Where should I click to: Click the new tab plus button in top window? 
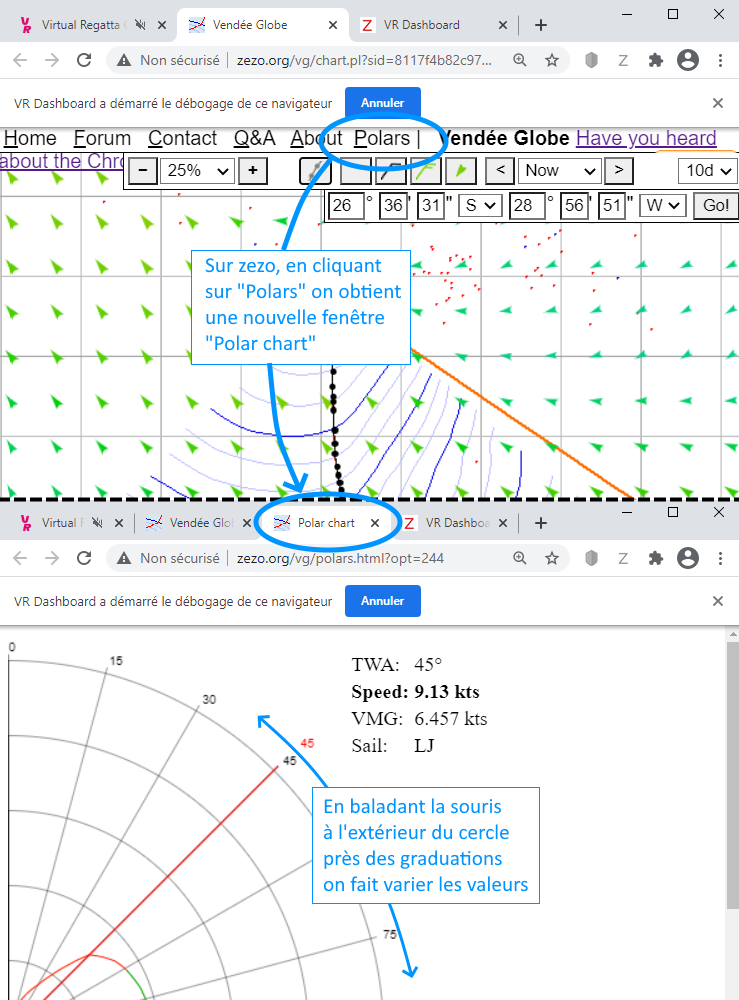(541, 24)
